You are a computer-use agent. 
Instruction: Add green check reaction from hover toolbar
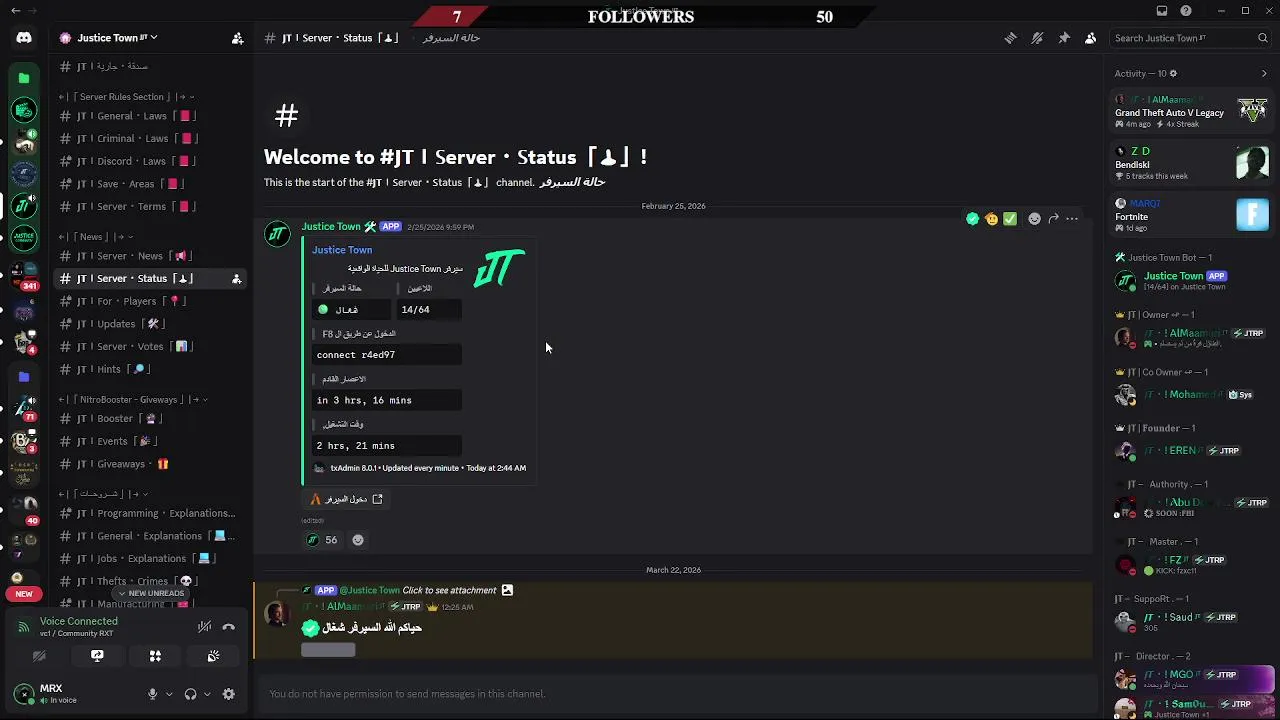[x=1010, y=218]
